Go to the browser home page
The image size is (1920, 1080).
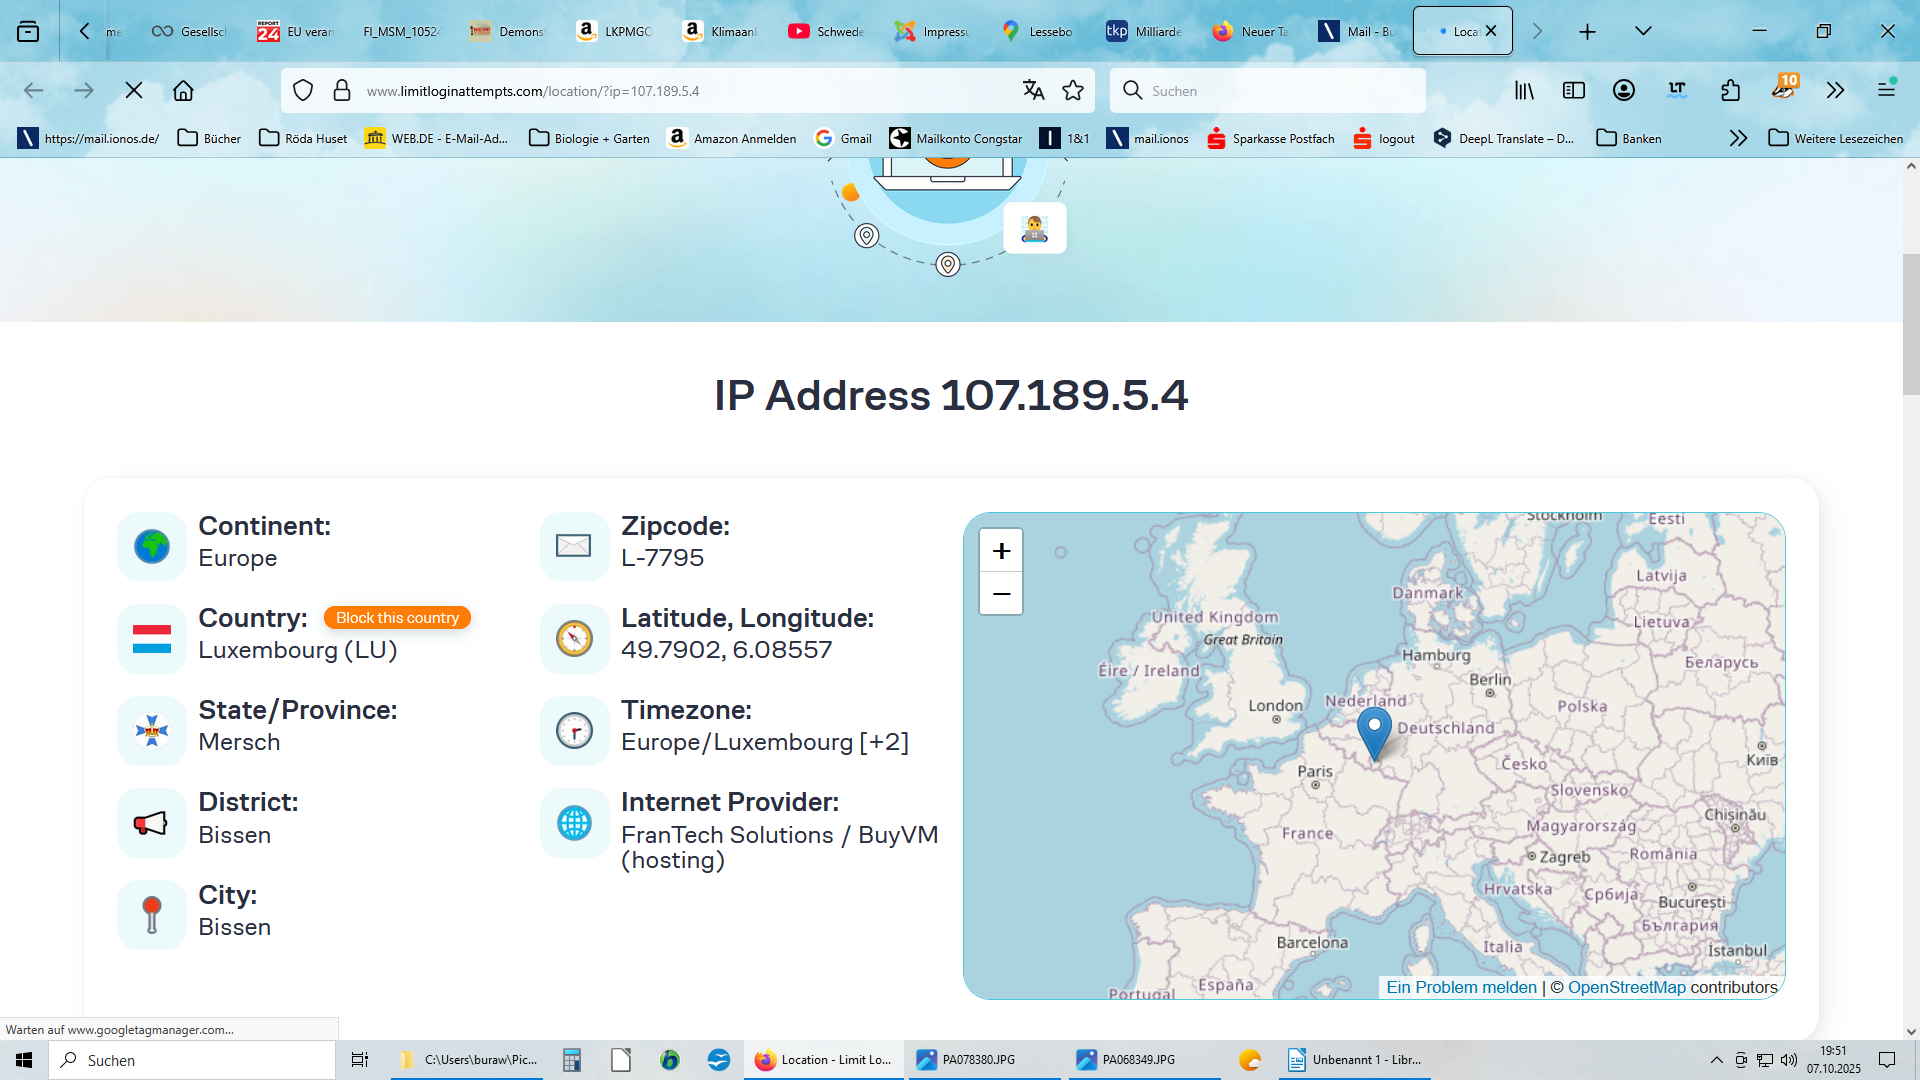click(183, 91)
